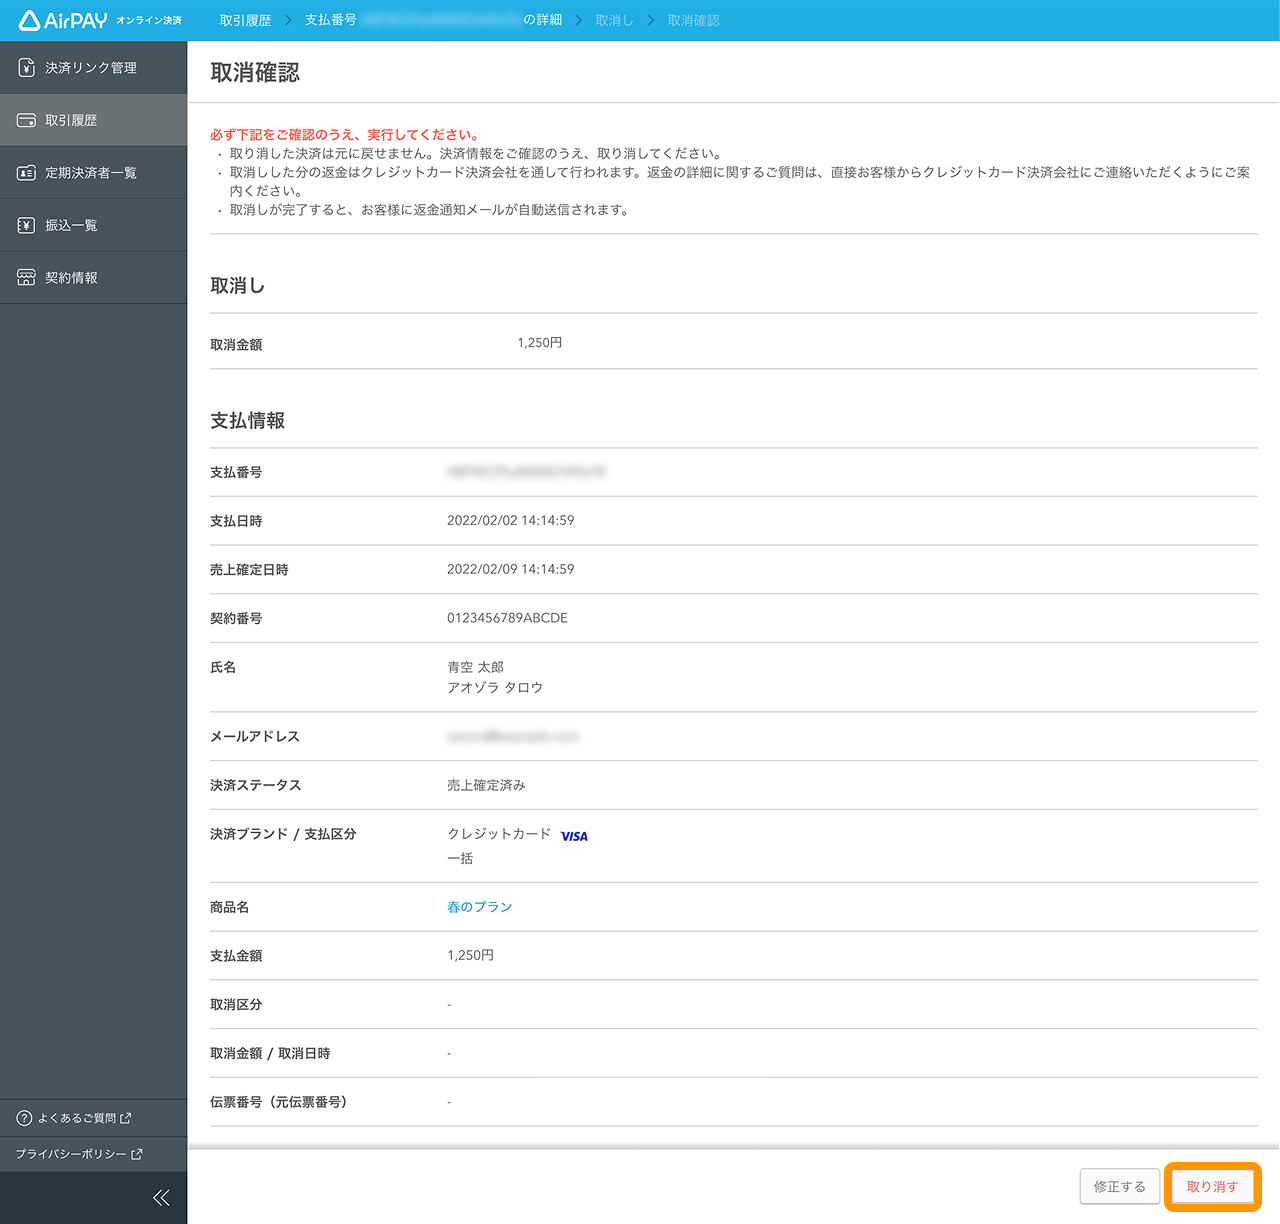Click the 取り消す confirmation button

(1212, 1186)
